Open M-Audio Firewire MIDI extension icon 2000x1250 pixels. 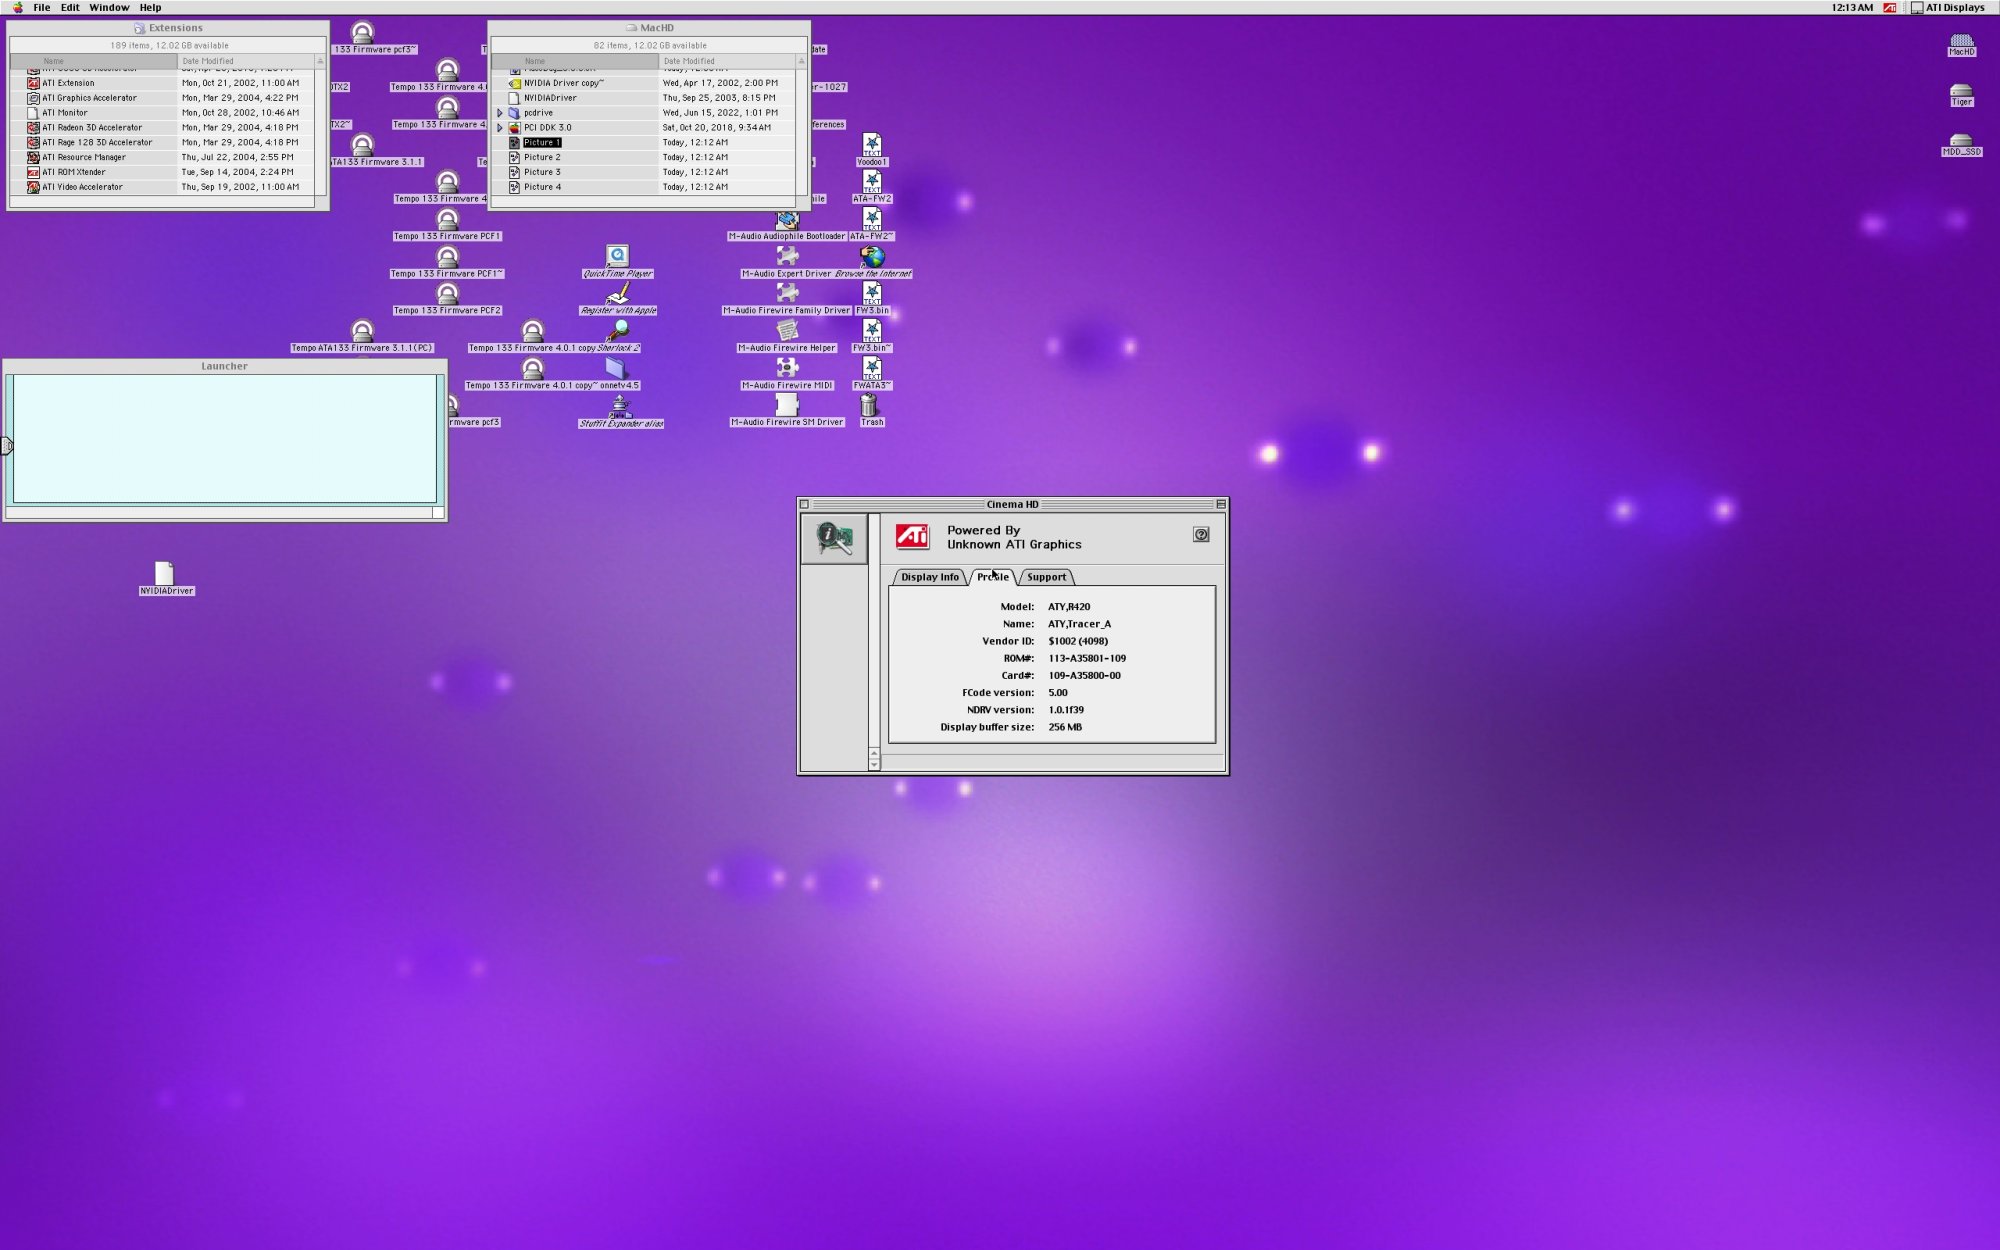coord(787,368)
